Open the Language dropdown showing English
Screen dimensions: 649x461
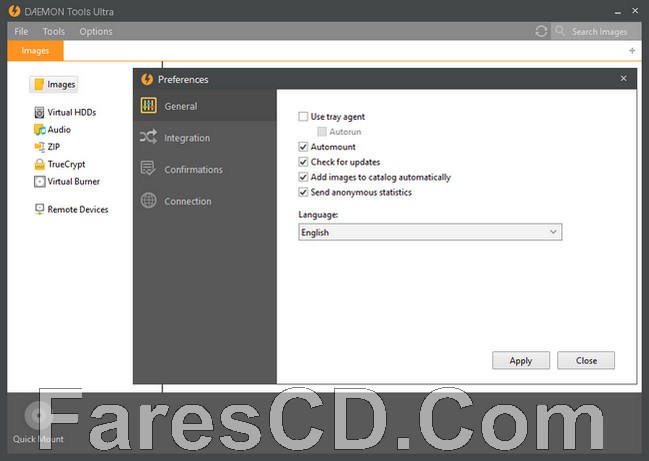point(430,232)
